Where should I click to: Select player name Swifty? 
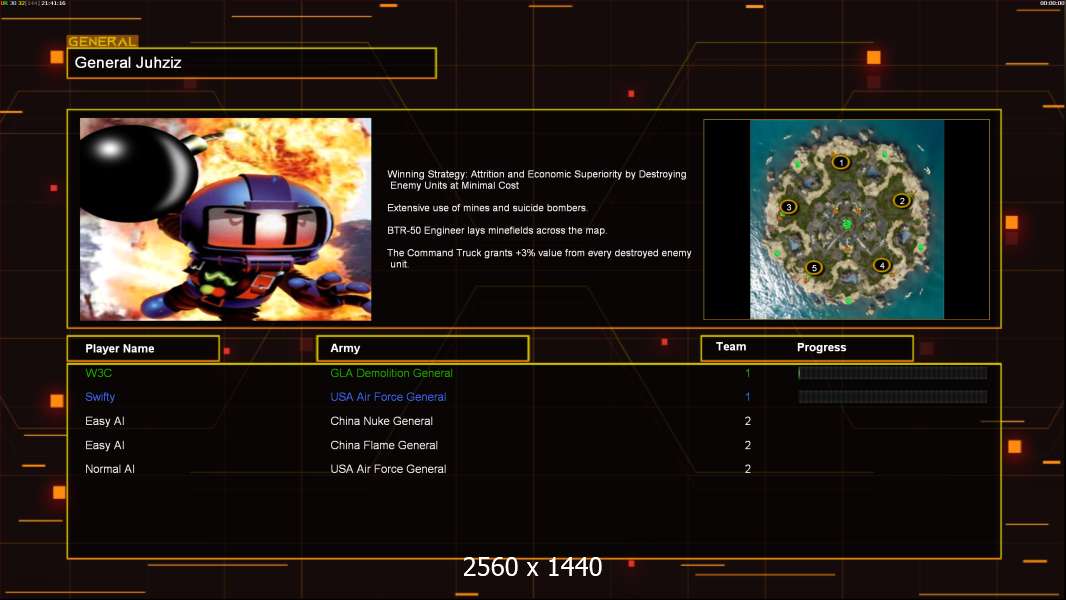coord(100,397)
